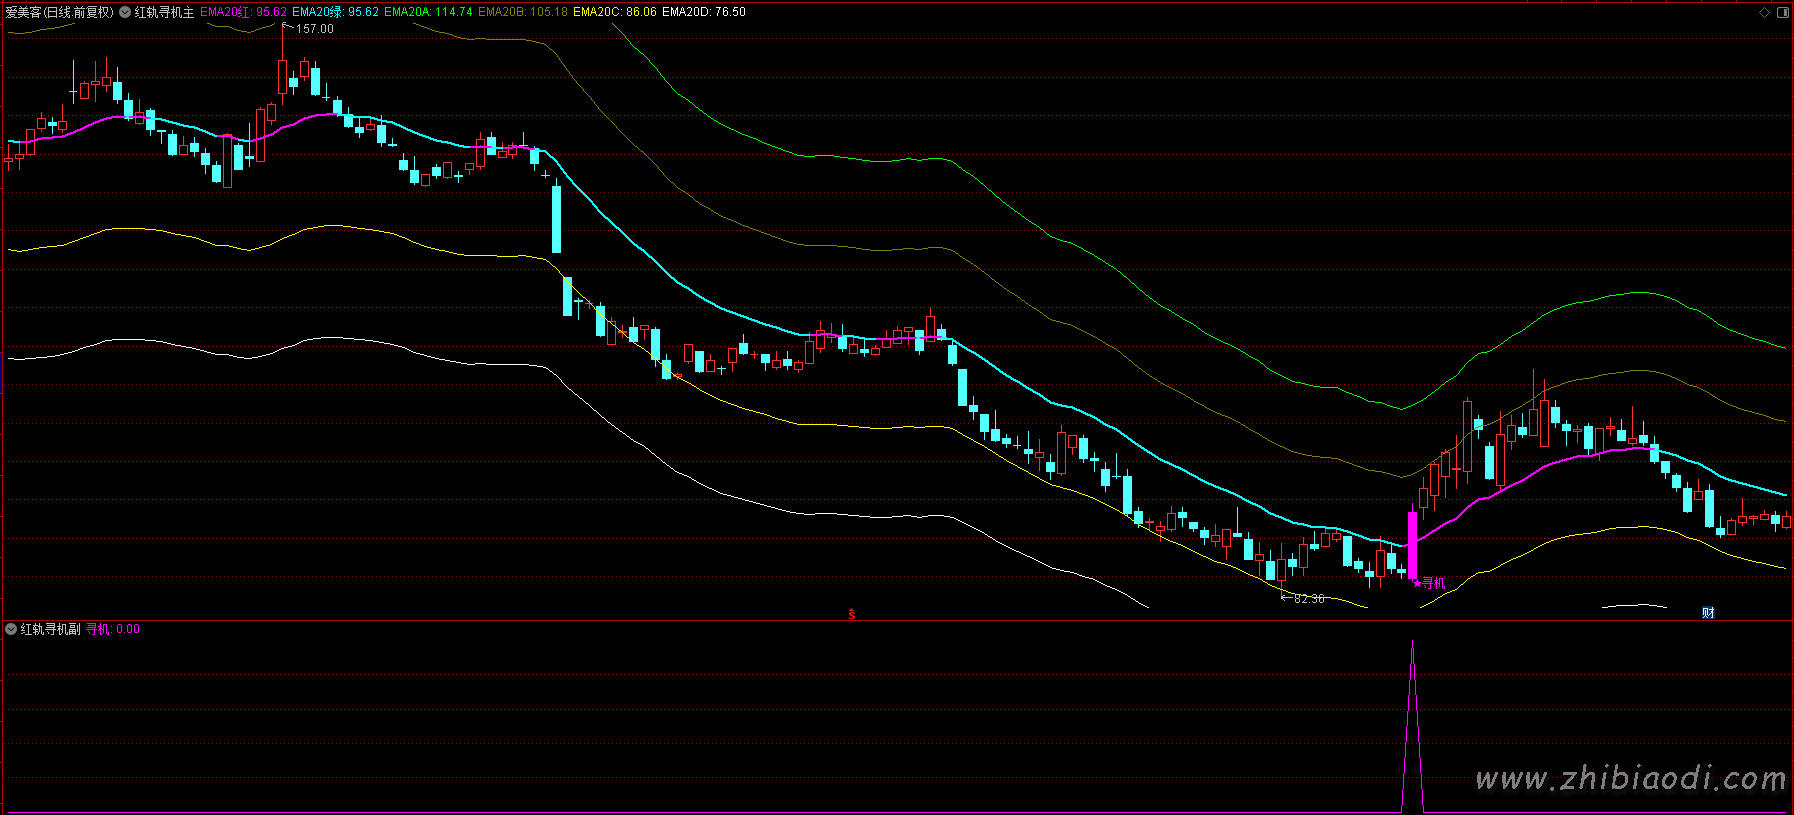Open the 红轨寻机主 indicator dropdown arrow
Image resolution: width=1794 pixels, height=815 pixels.
coord(125,12)
